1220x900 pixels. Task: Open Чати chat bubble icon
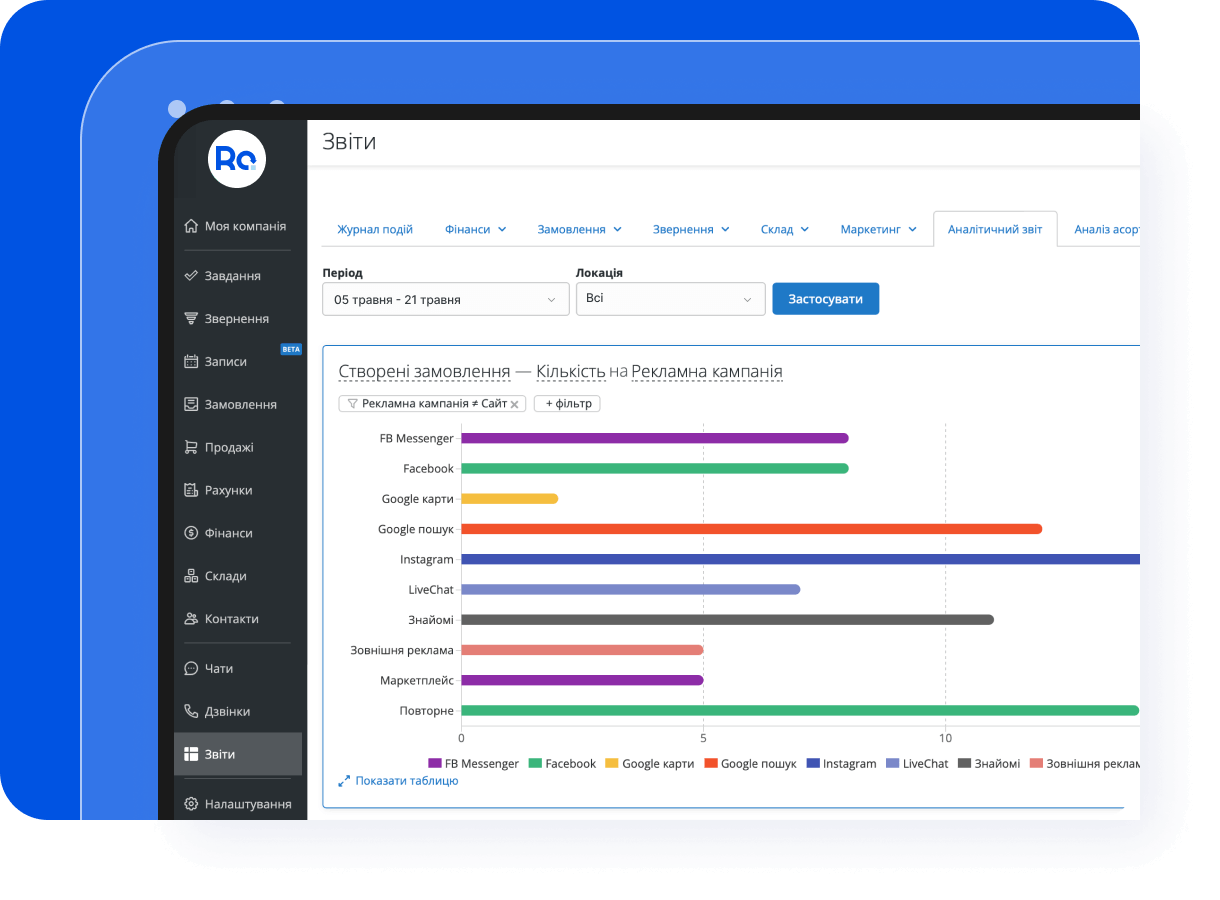pos(191,669)
